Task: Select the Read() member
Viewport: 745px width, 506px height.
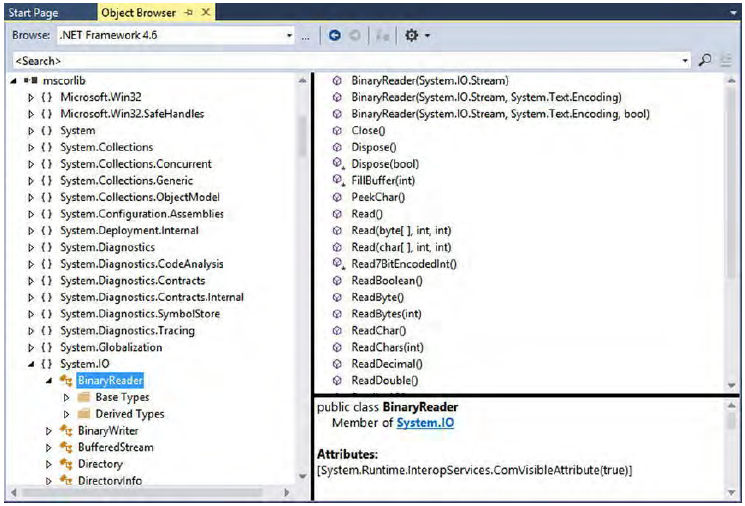Action: 366,214
